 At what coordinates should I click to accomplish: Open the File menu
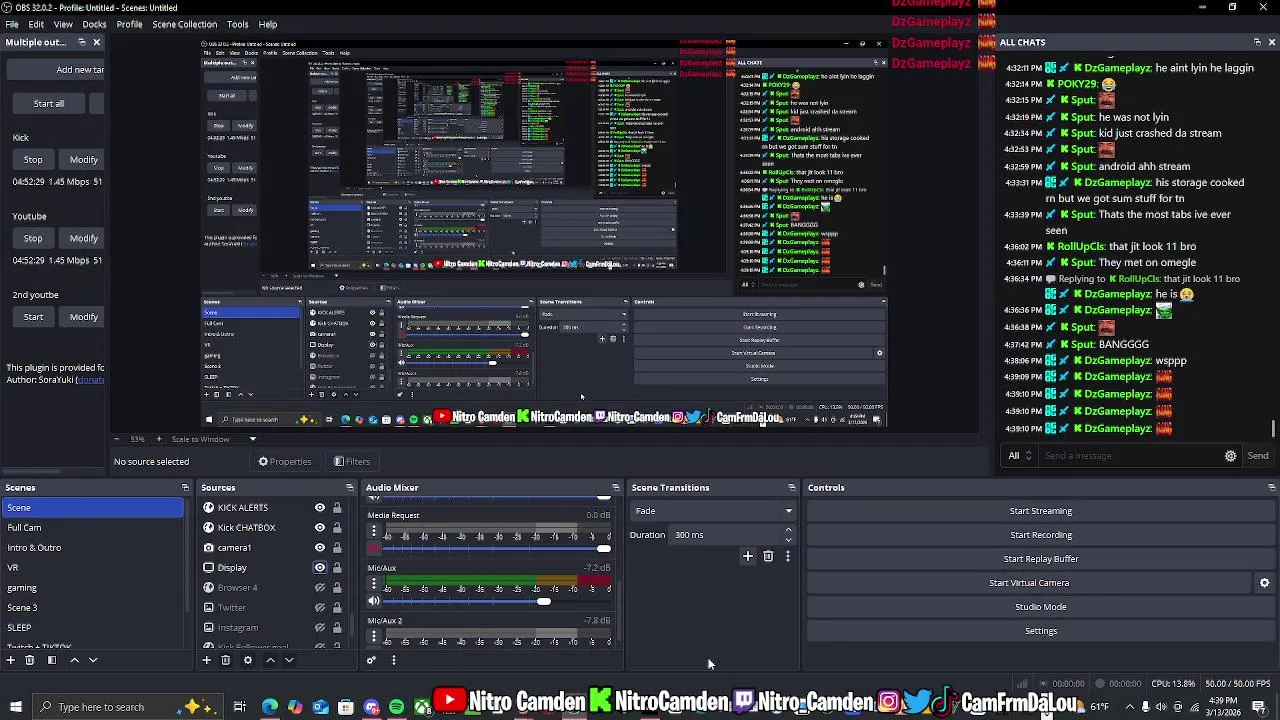click(11, 24)
